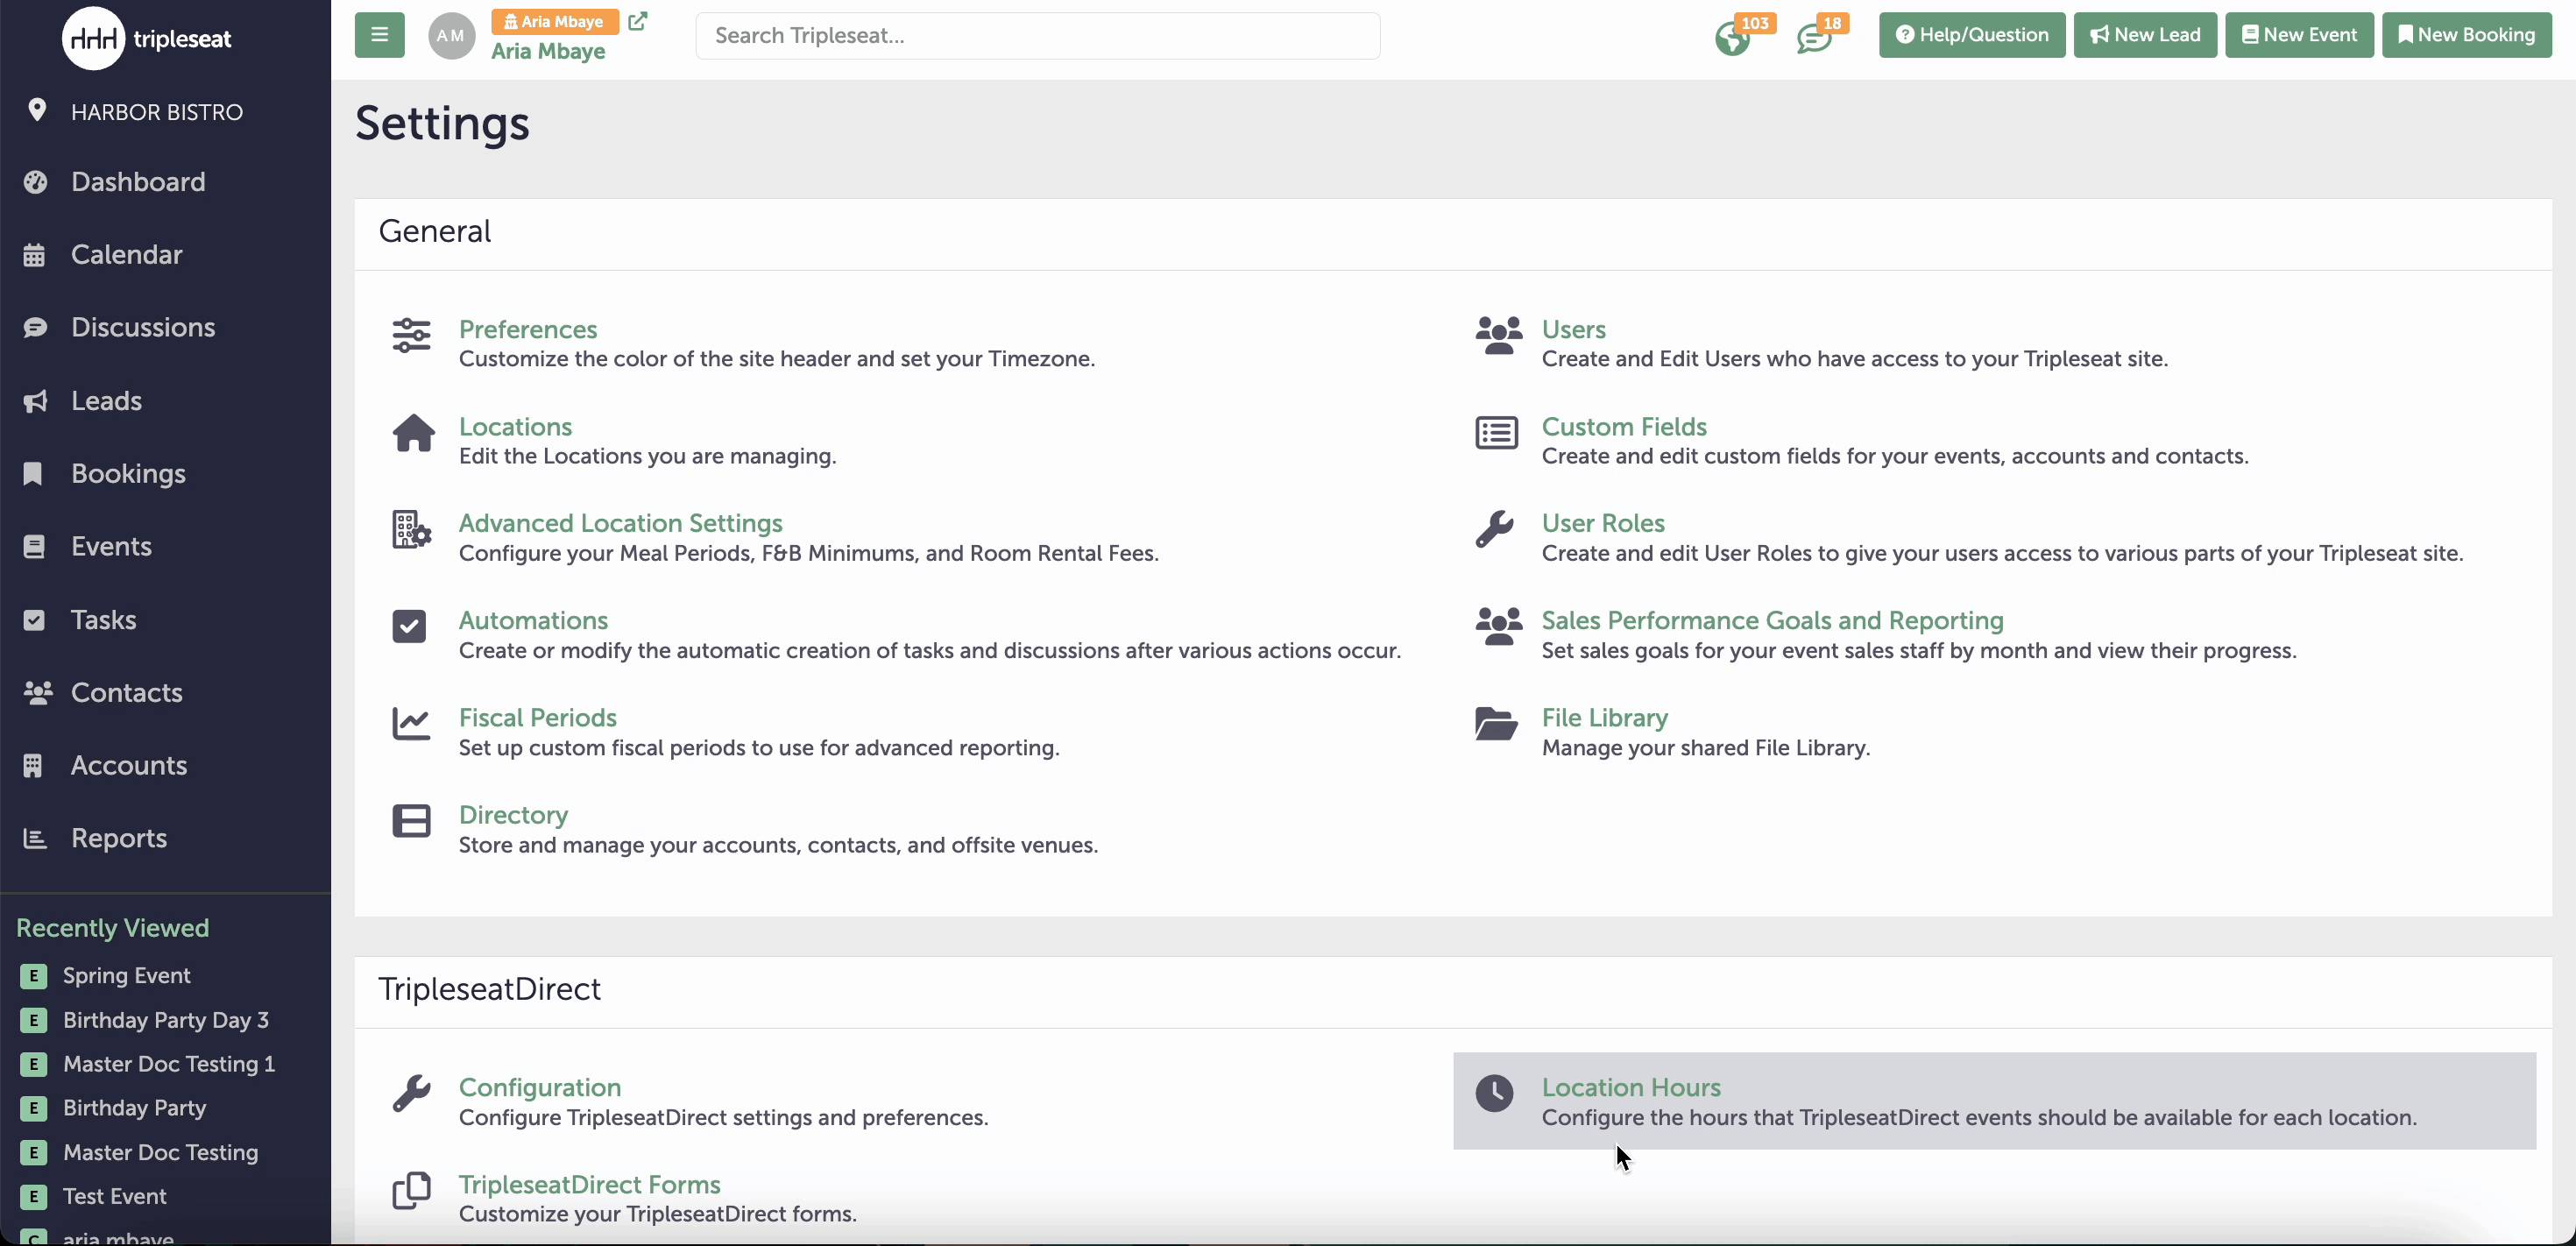Open recently viewed Spring Event
Viewport: 2576px width, 1246px height.
tap(126, 975)
